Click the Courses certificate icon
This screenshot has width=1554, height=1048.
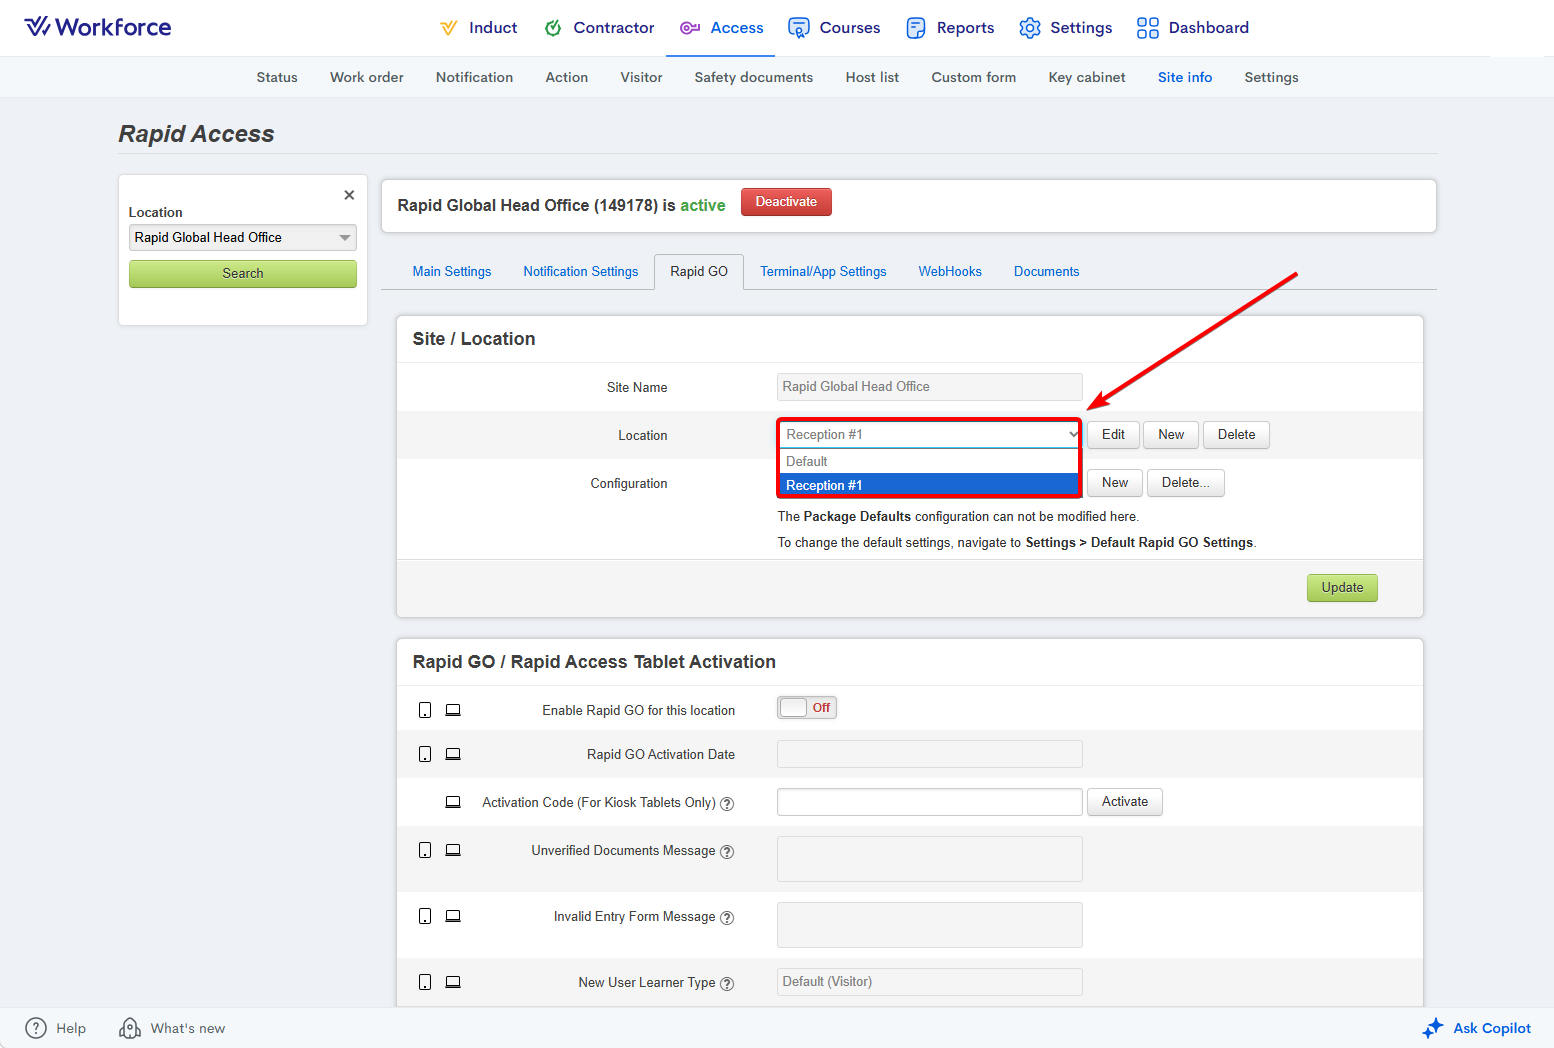click(798, 28)
